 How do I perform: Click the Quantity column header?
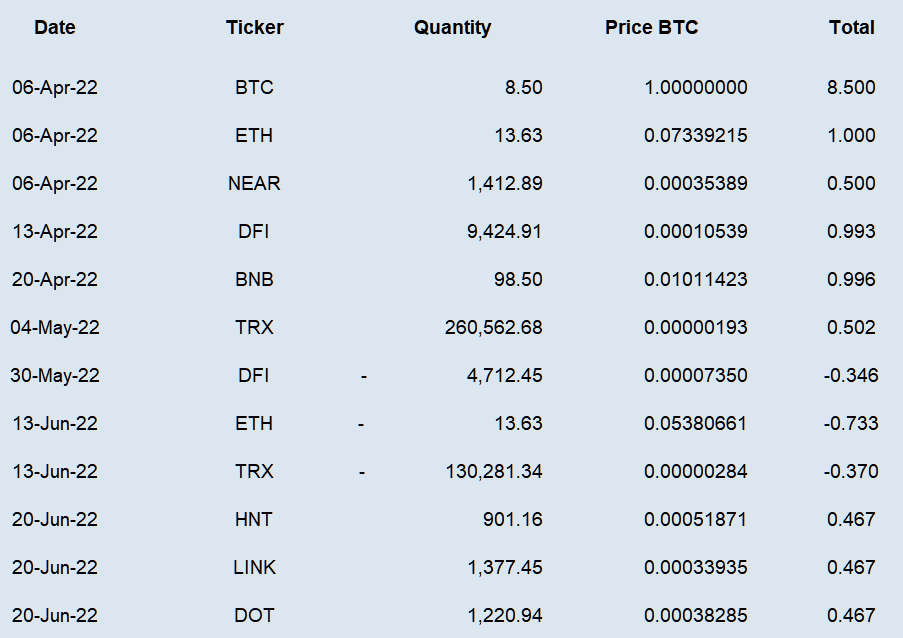pos(453,27)
